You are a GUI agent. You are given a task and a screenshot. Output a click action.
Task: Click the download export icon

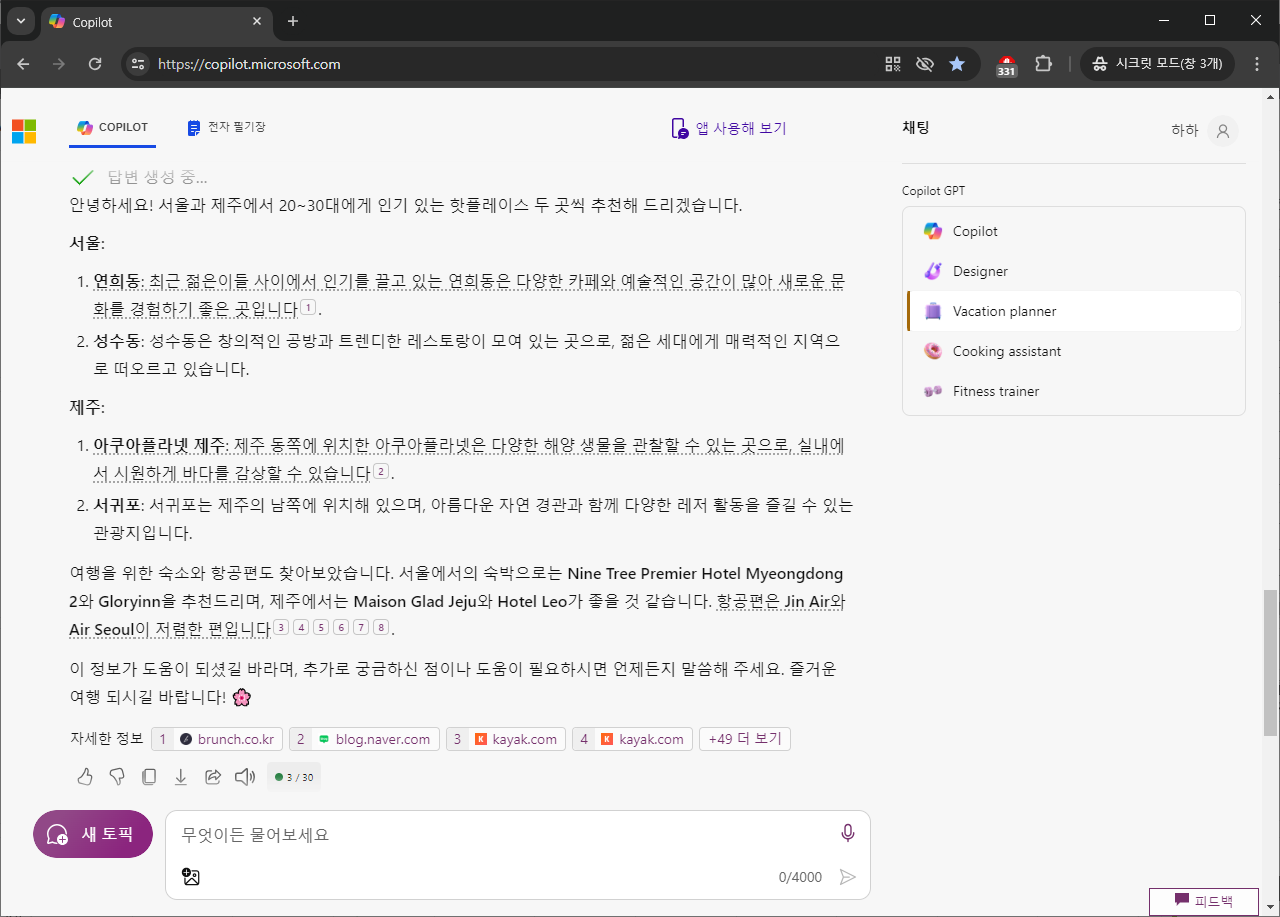tap(181, 776)
